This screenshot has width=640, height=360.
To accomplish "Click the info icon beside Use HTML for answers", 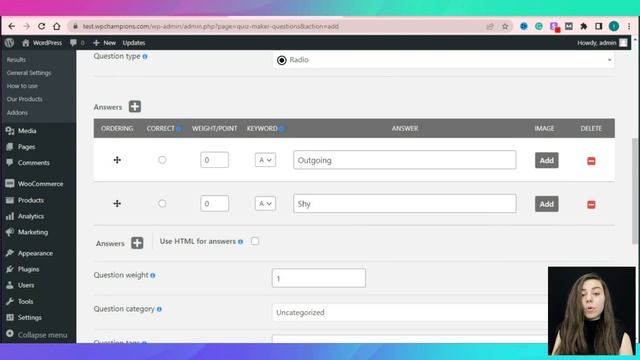I will click(x=240, y=242).
